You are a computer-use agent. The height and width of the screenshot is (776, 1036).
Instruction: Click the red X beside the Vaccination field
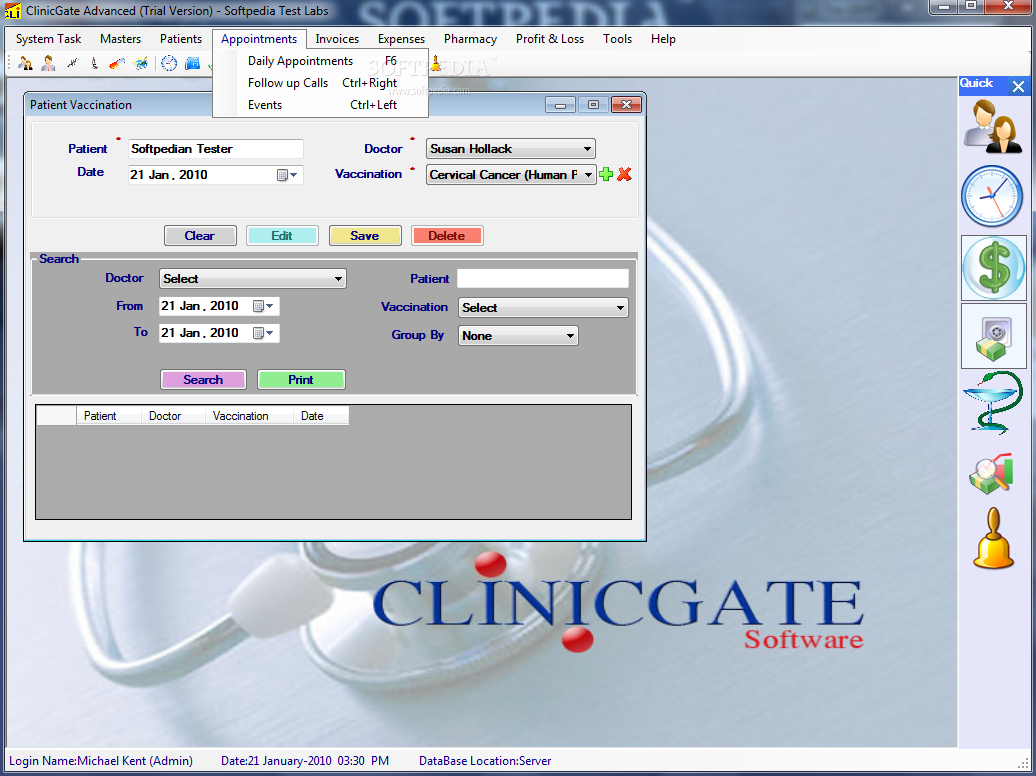click(624, 175)
